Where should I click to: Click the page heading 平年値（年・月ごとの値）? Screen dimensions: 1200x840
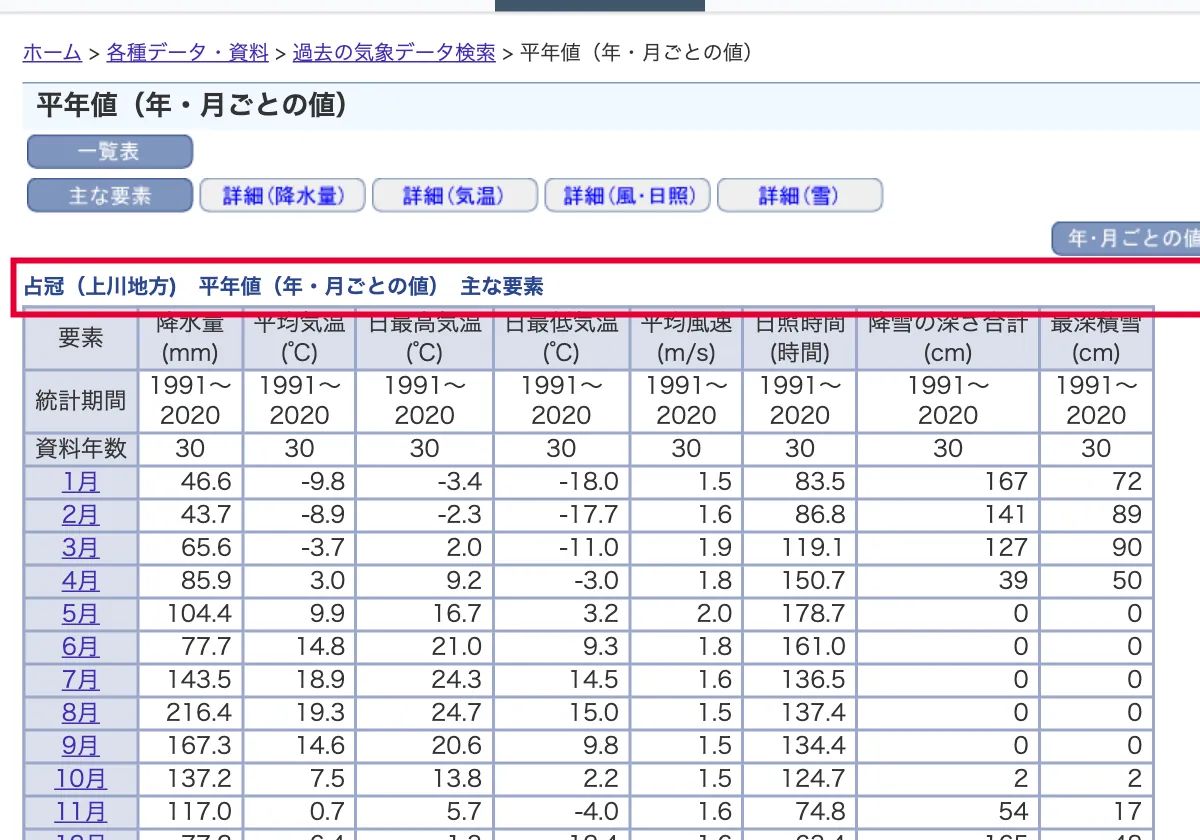(192, 105)
